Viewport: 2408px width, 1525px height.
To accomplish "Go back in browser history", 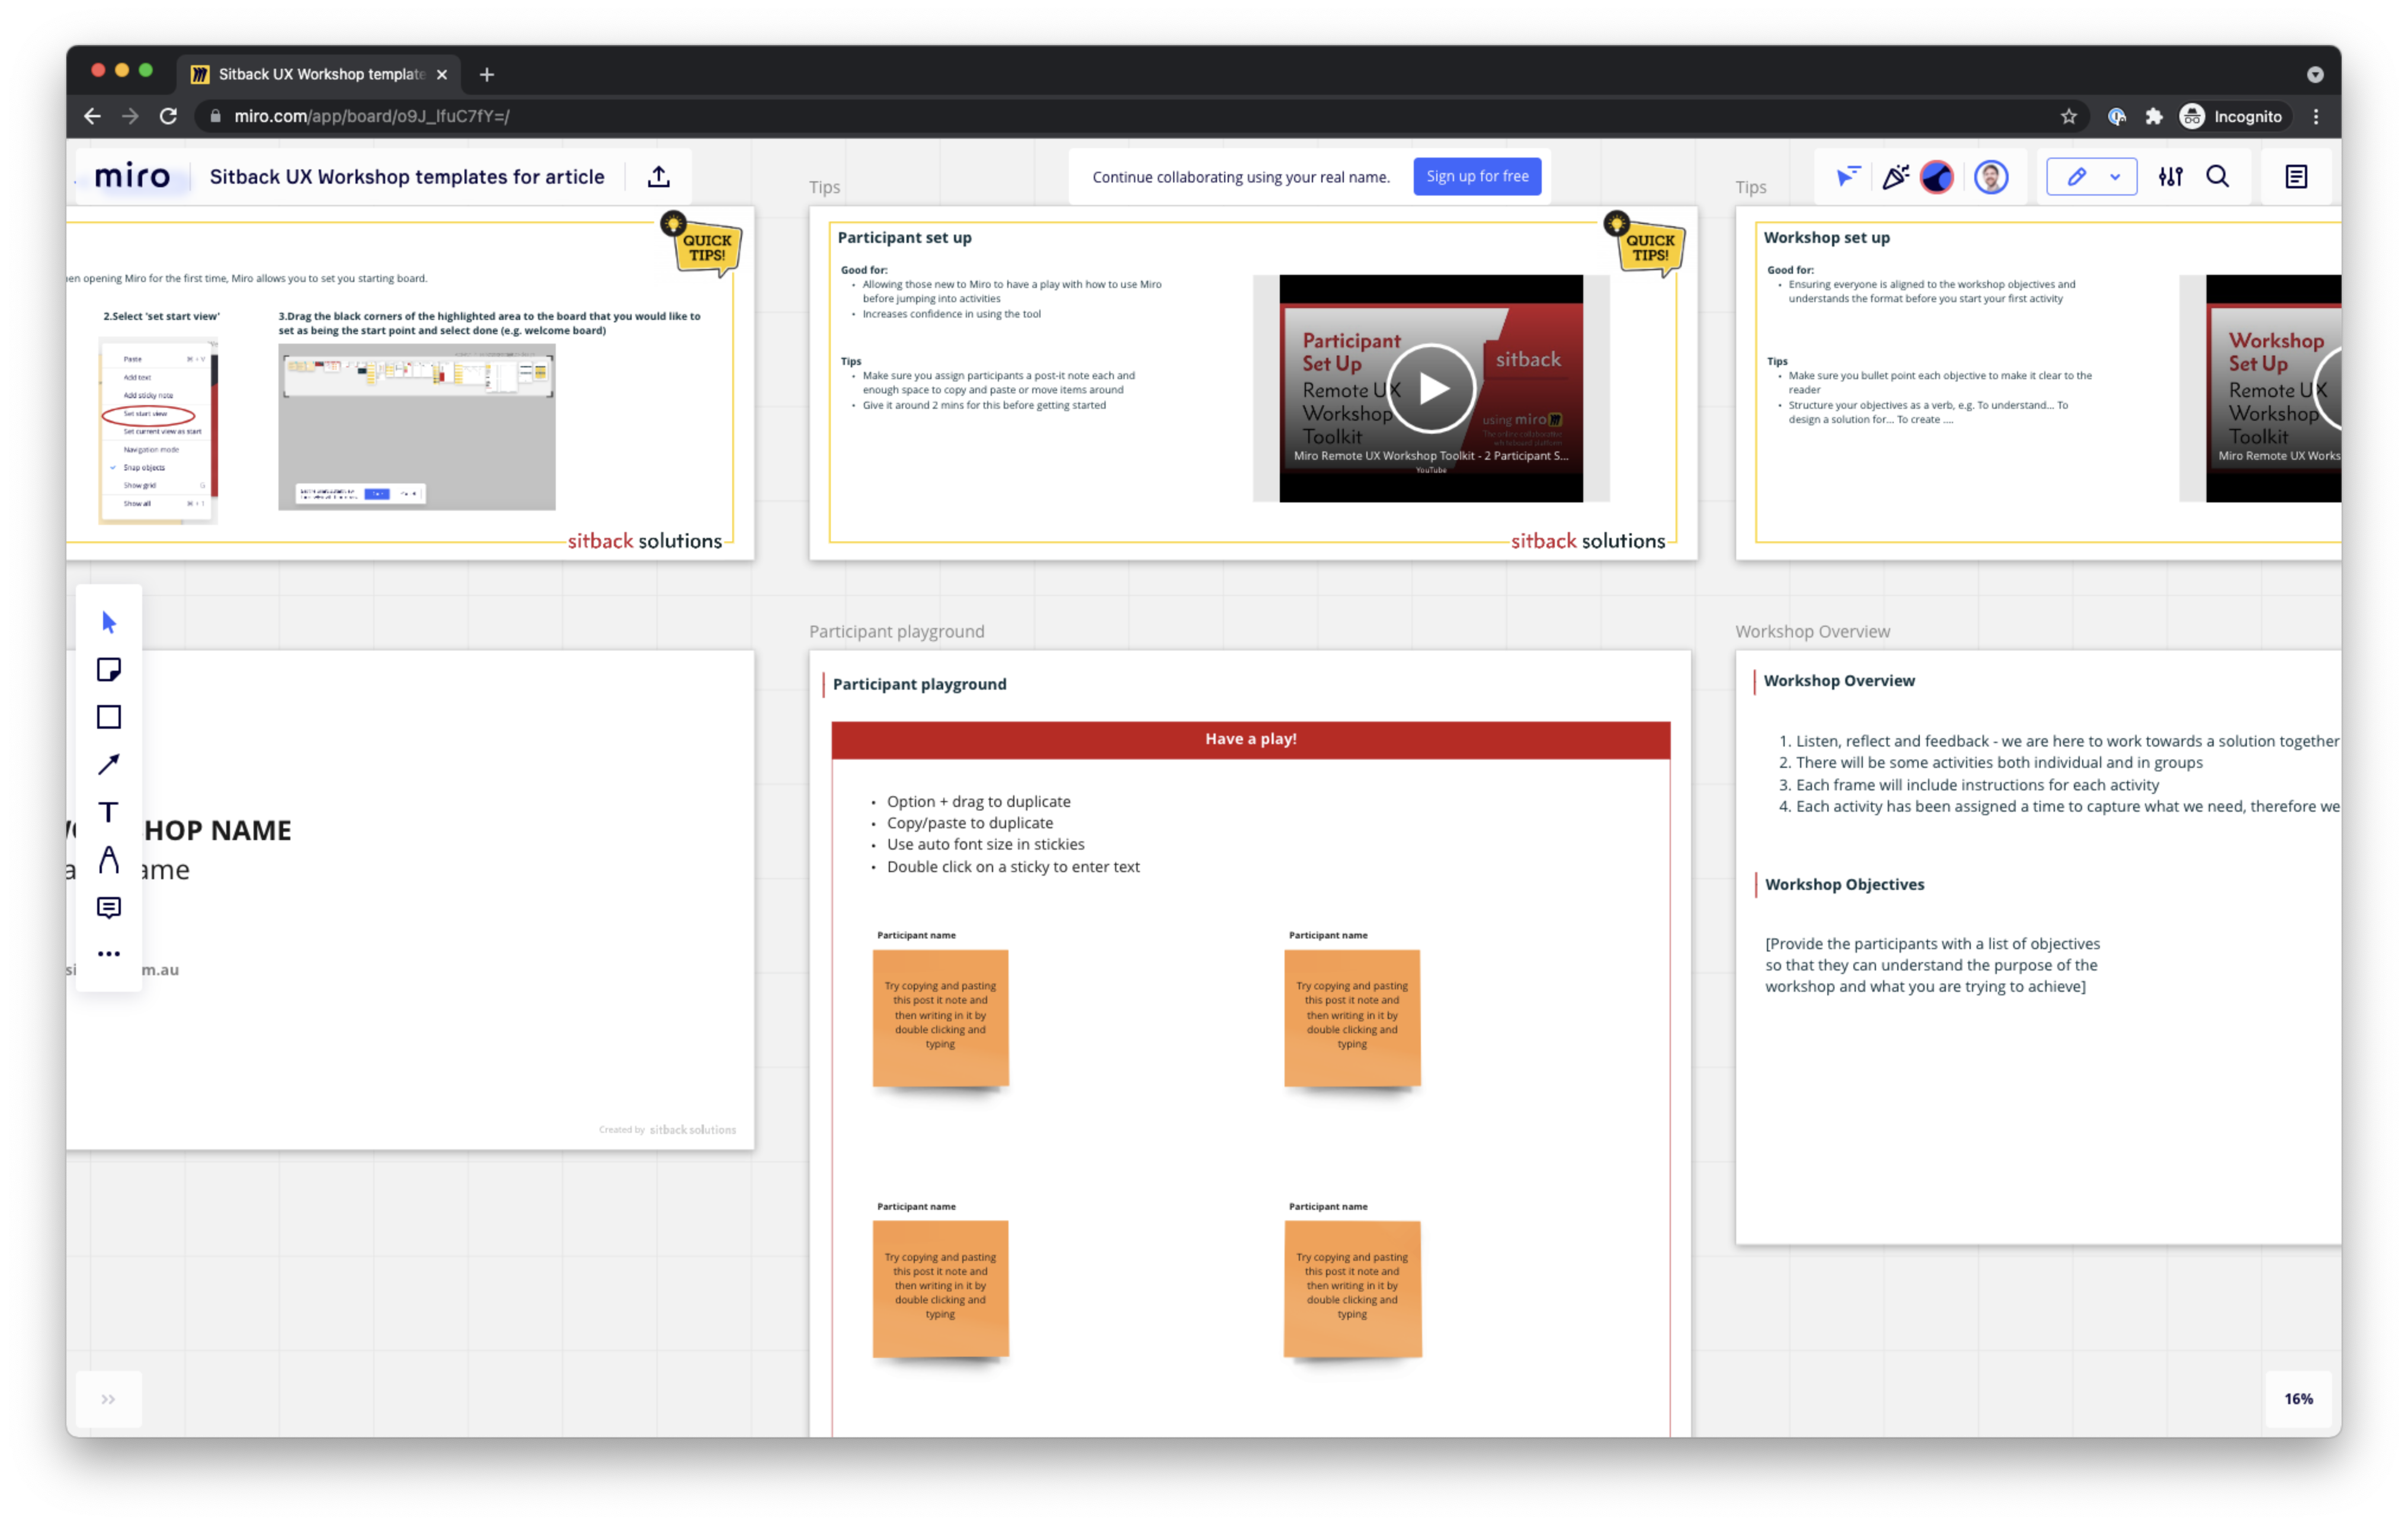I will pos(92,116).
